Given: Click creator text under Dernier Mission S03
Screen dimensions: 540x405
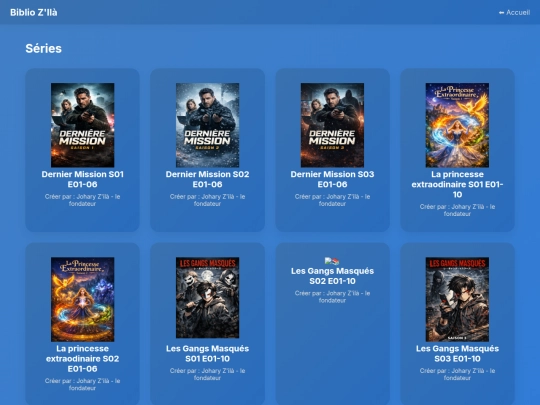Looking at the screenshot, I should pos(332,200).
